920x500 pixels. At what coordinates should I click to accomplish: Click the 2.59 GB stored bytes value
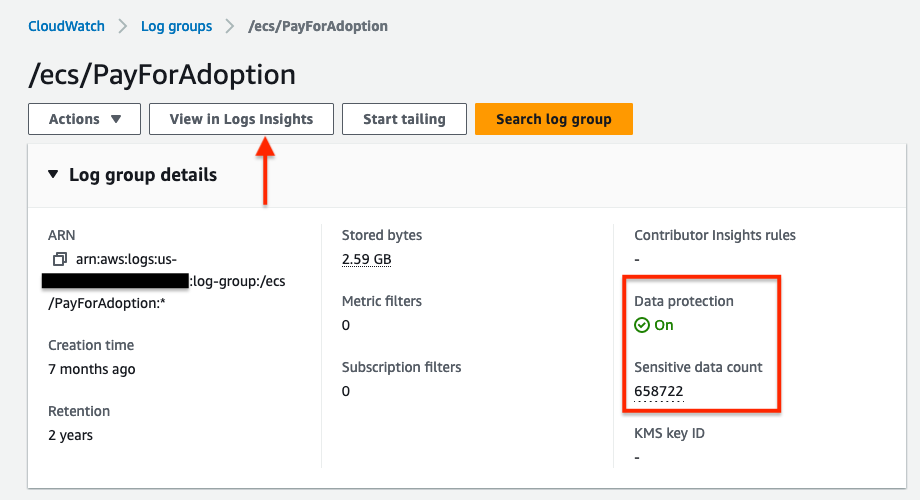(x=367, y=259)
